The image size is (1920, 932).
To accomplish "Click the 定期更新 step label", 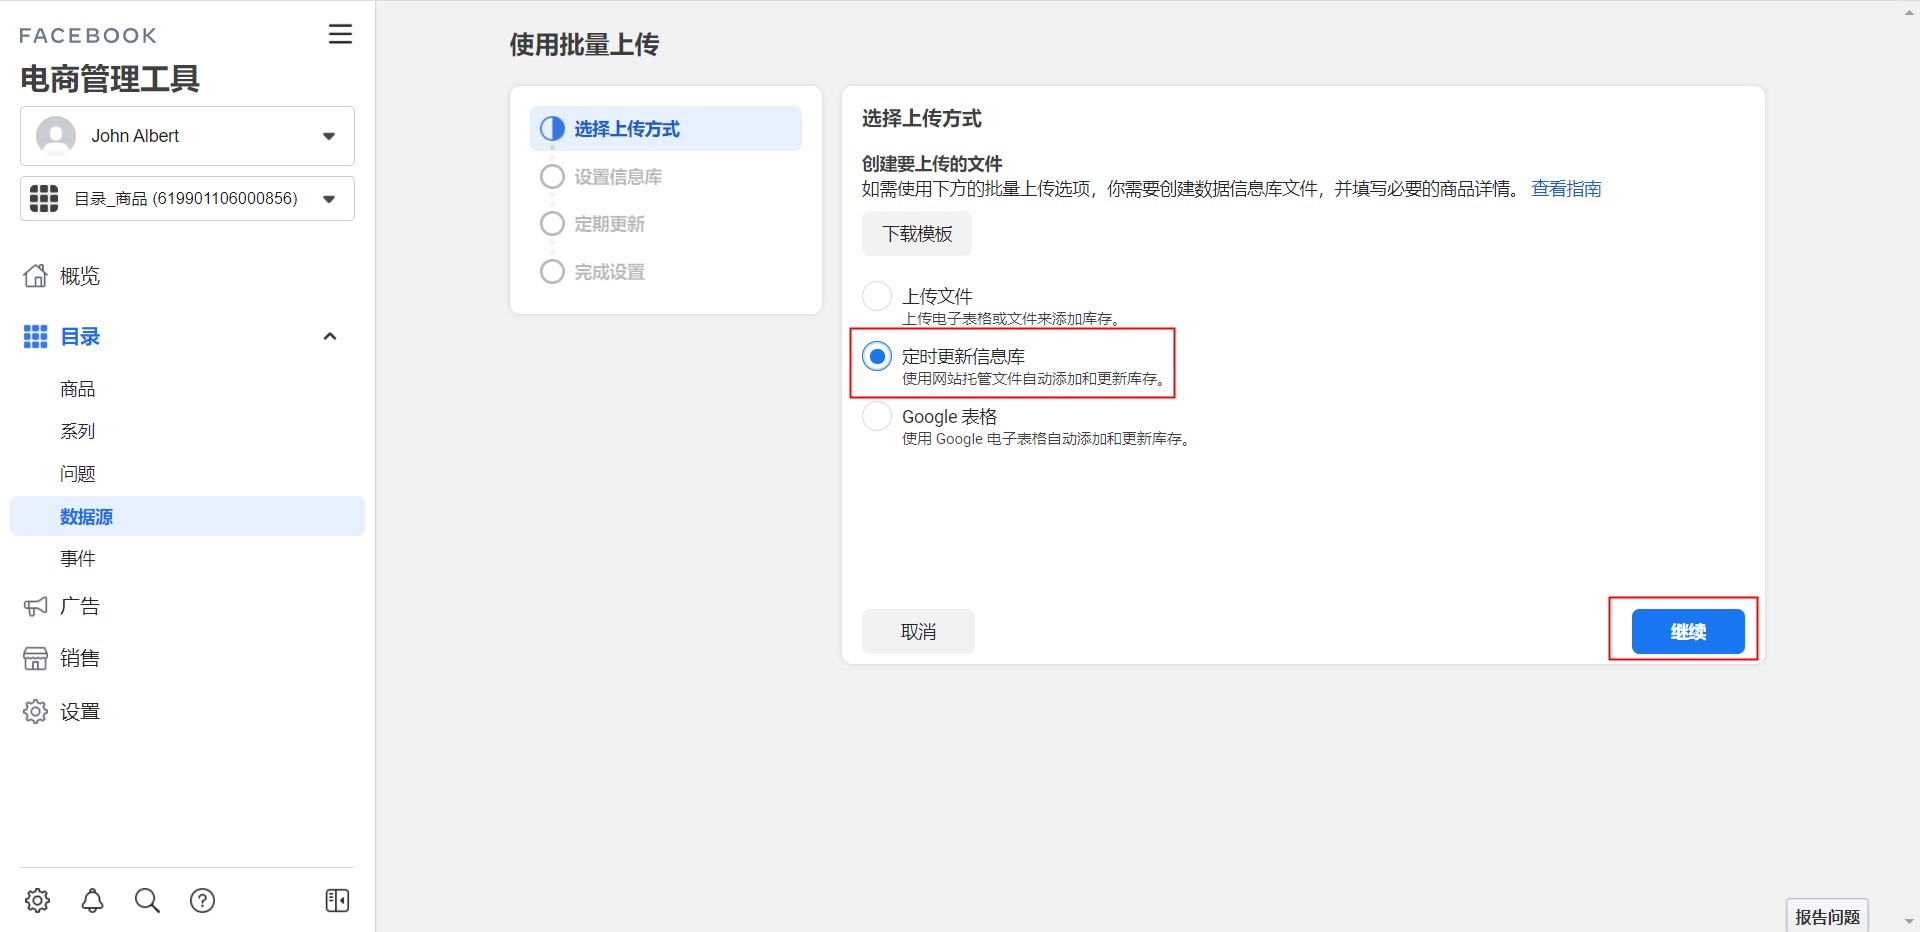I will [x=610, y=224].
